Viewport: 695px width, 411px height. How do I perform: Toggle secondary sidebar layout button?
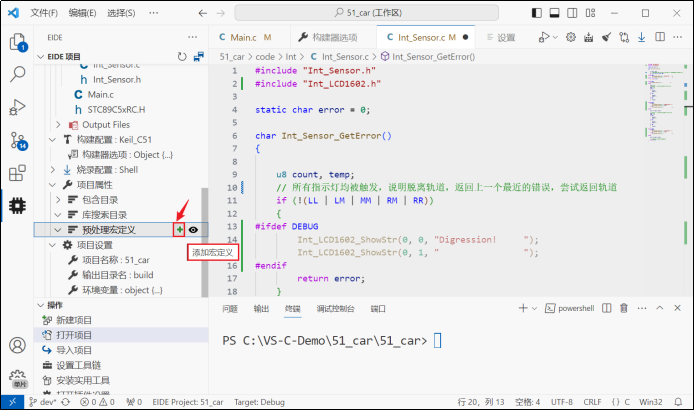(572, 13)
